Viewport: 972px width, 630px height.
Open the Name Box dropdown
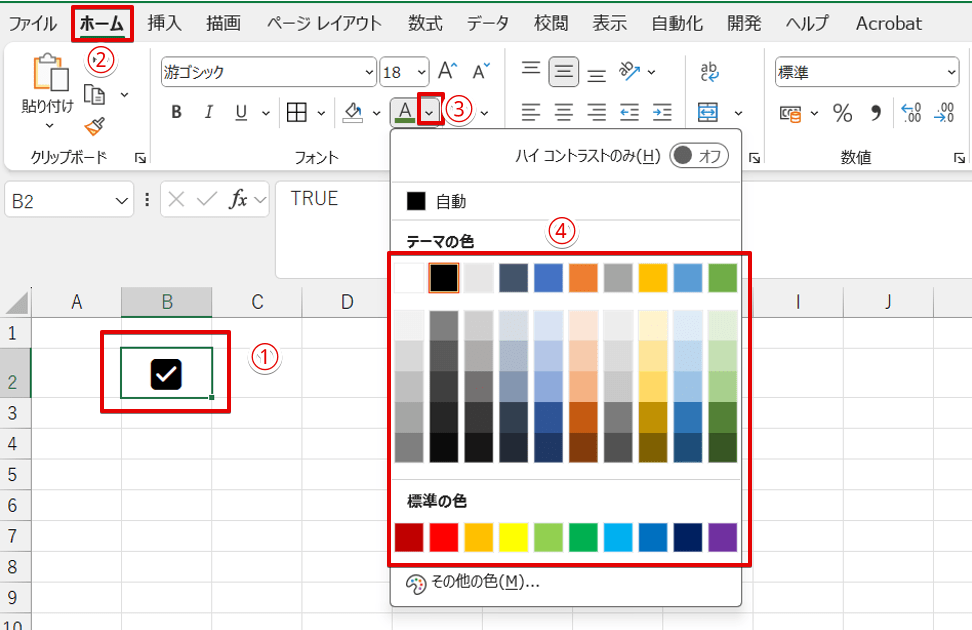[x=121, y=201]
